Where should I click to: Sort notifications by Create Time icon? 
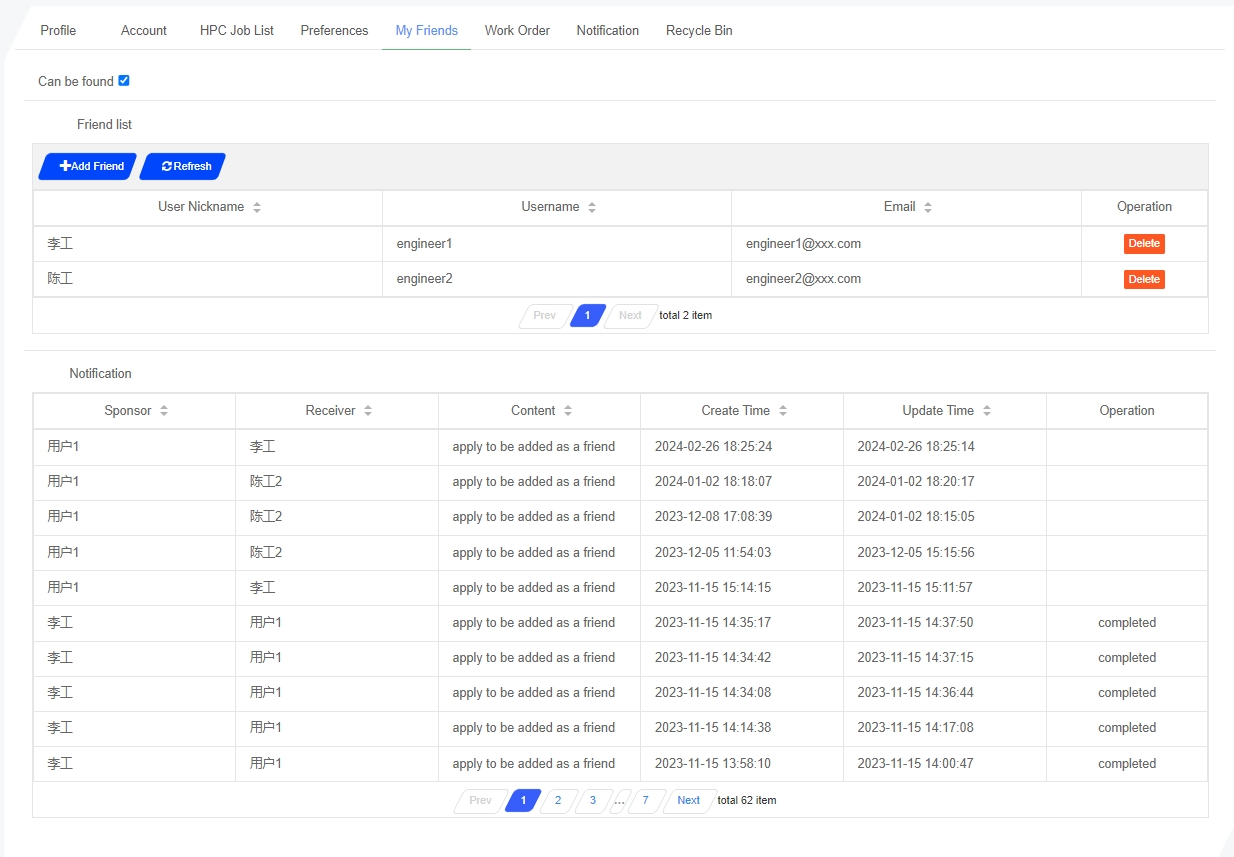pyautogui.click(x=783, y=411)
